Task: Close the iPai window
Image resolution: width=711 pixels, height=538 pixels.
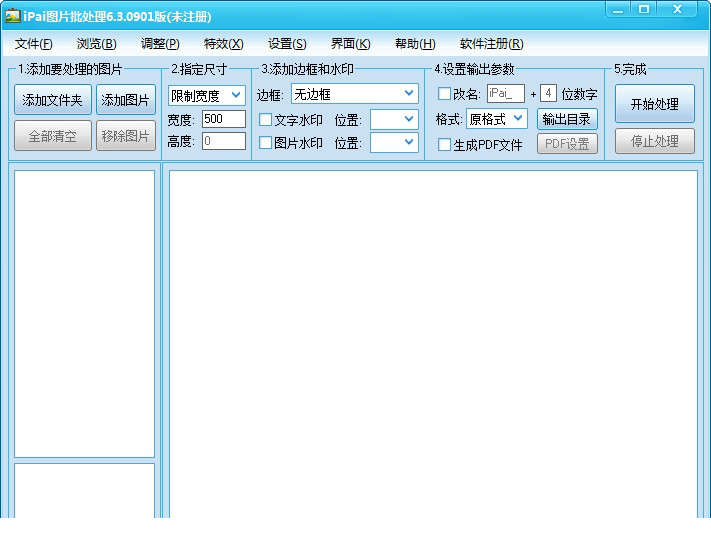Action: pyautogui.click(x=677, y=10)
